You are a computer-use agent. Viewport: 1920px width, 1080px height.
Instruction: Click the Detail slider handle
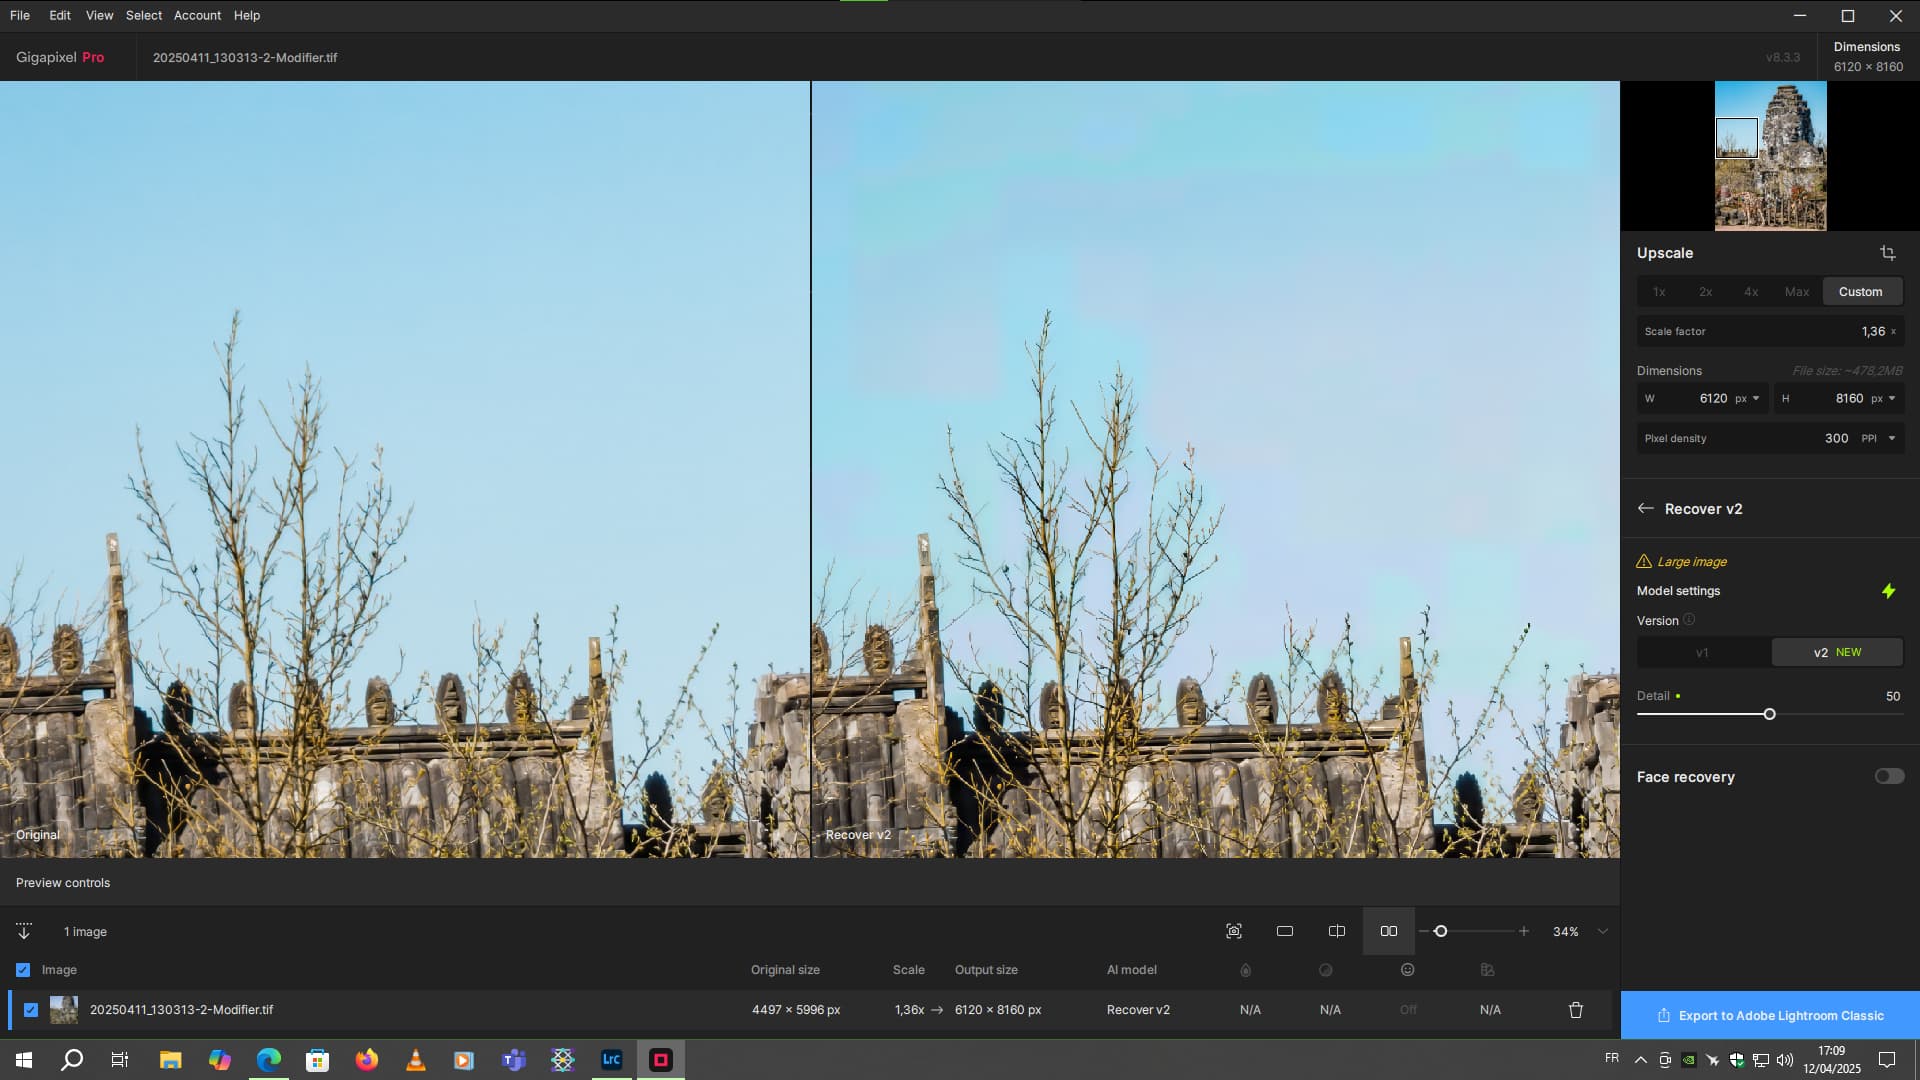click(1769, 714)
